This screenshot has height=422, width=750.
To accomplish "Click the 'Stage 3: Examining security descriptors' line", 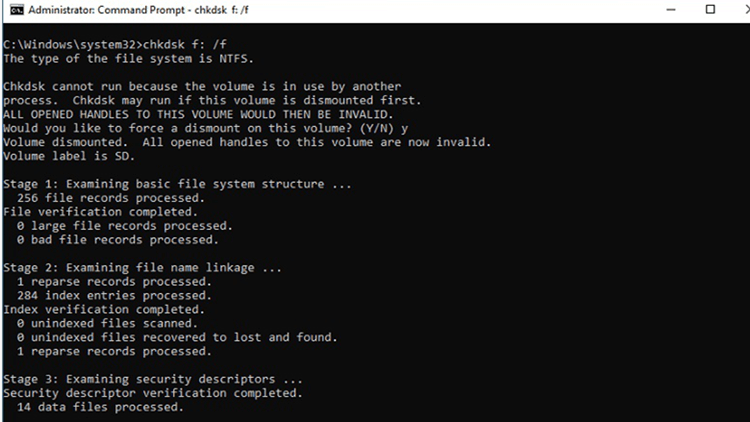I will pos(153,379).
